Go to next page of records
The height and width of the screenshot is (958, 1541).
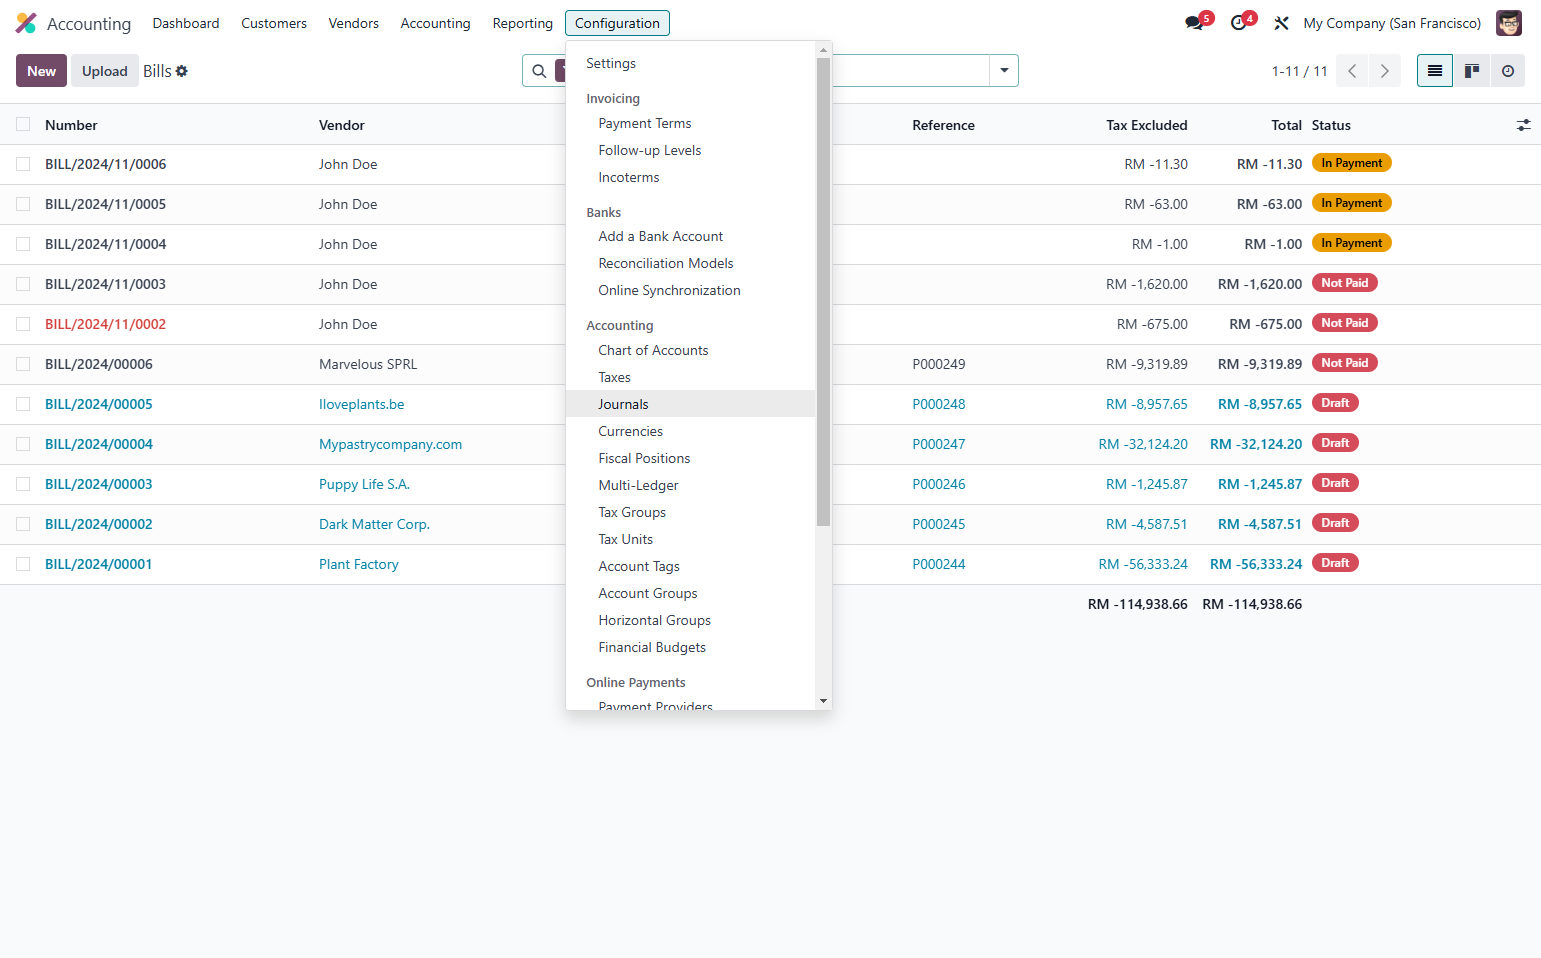(1385, 71)
